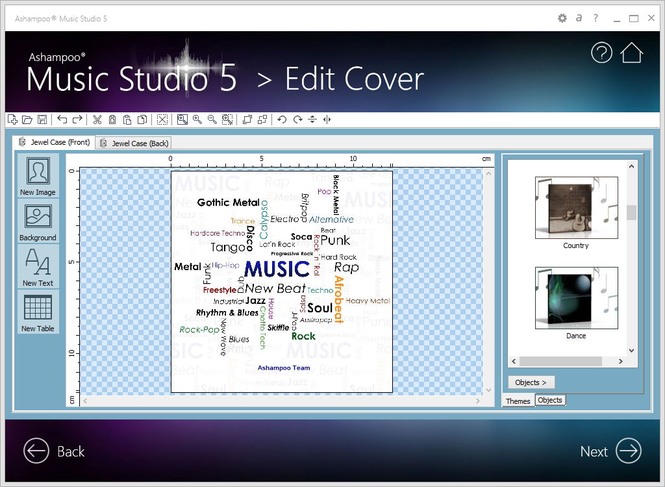
Task: Select the blue MUSIC text on cover
Action: (x=277, y=269)
